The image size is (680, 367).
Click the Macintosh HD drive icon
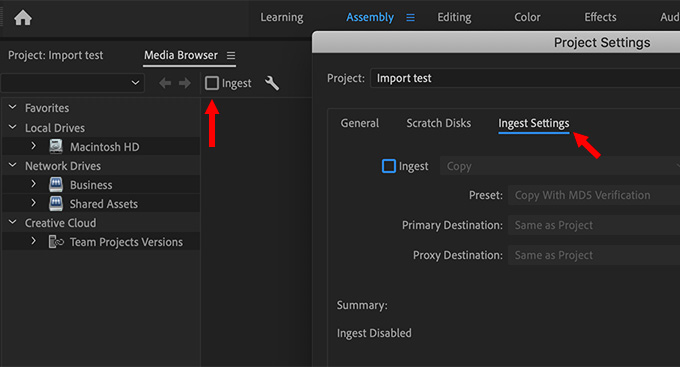coord(56,147)
